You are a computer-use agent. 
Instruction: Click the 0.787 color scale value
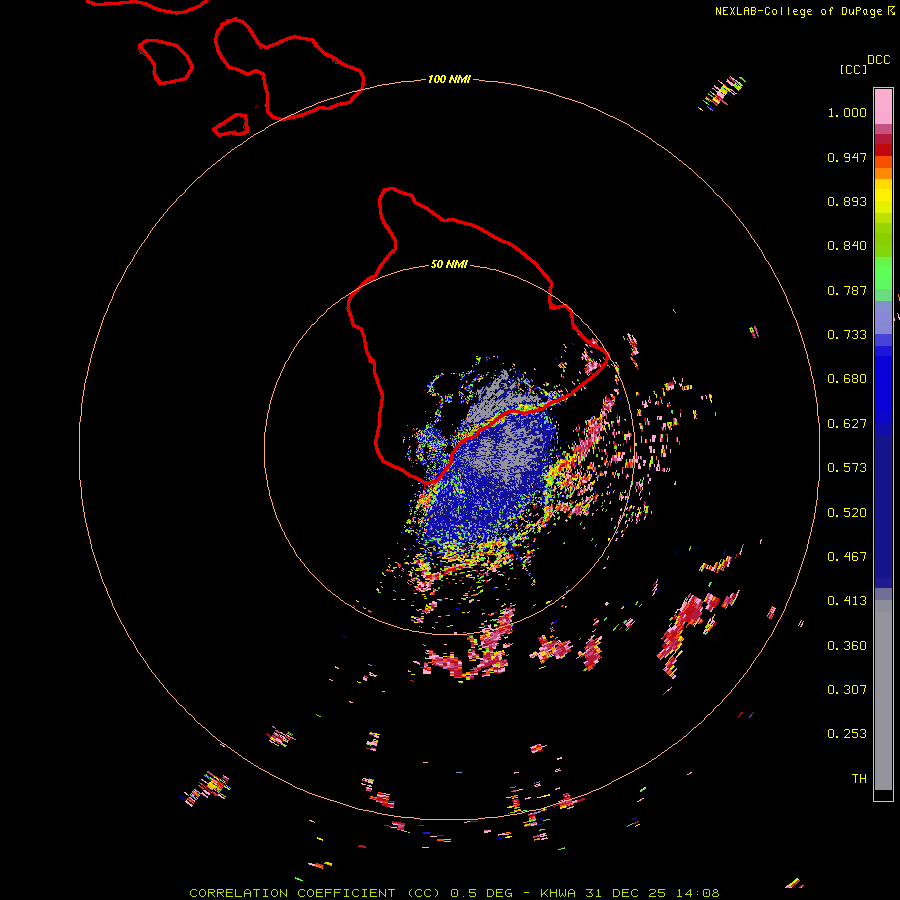847,290
